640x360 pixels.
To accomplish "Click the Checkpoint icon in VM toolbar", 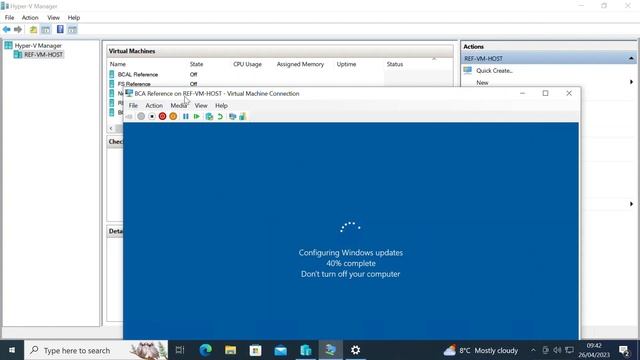I will 209,116.
